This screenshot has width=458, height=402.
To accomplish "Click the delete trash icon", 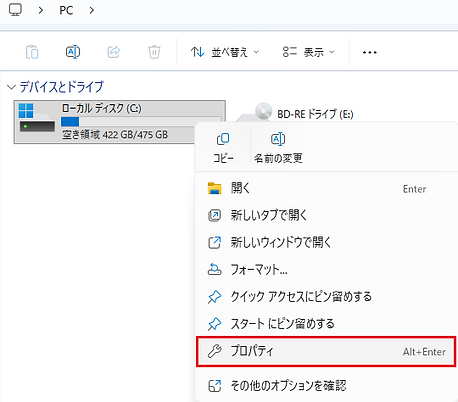I will click(x=154, y=52).
